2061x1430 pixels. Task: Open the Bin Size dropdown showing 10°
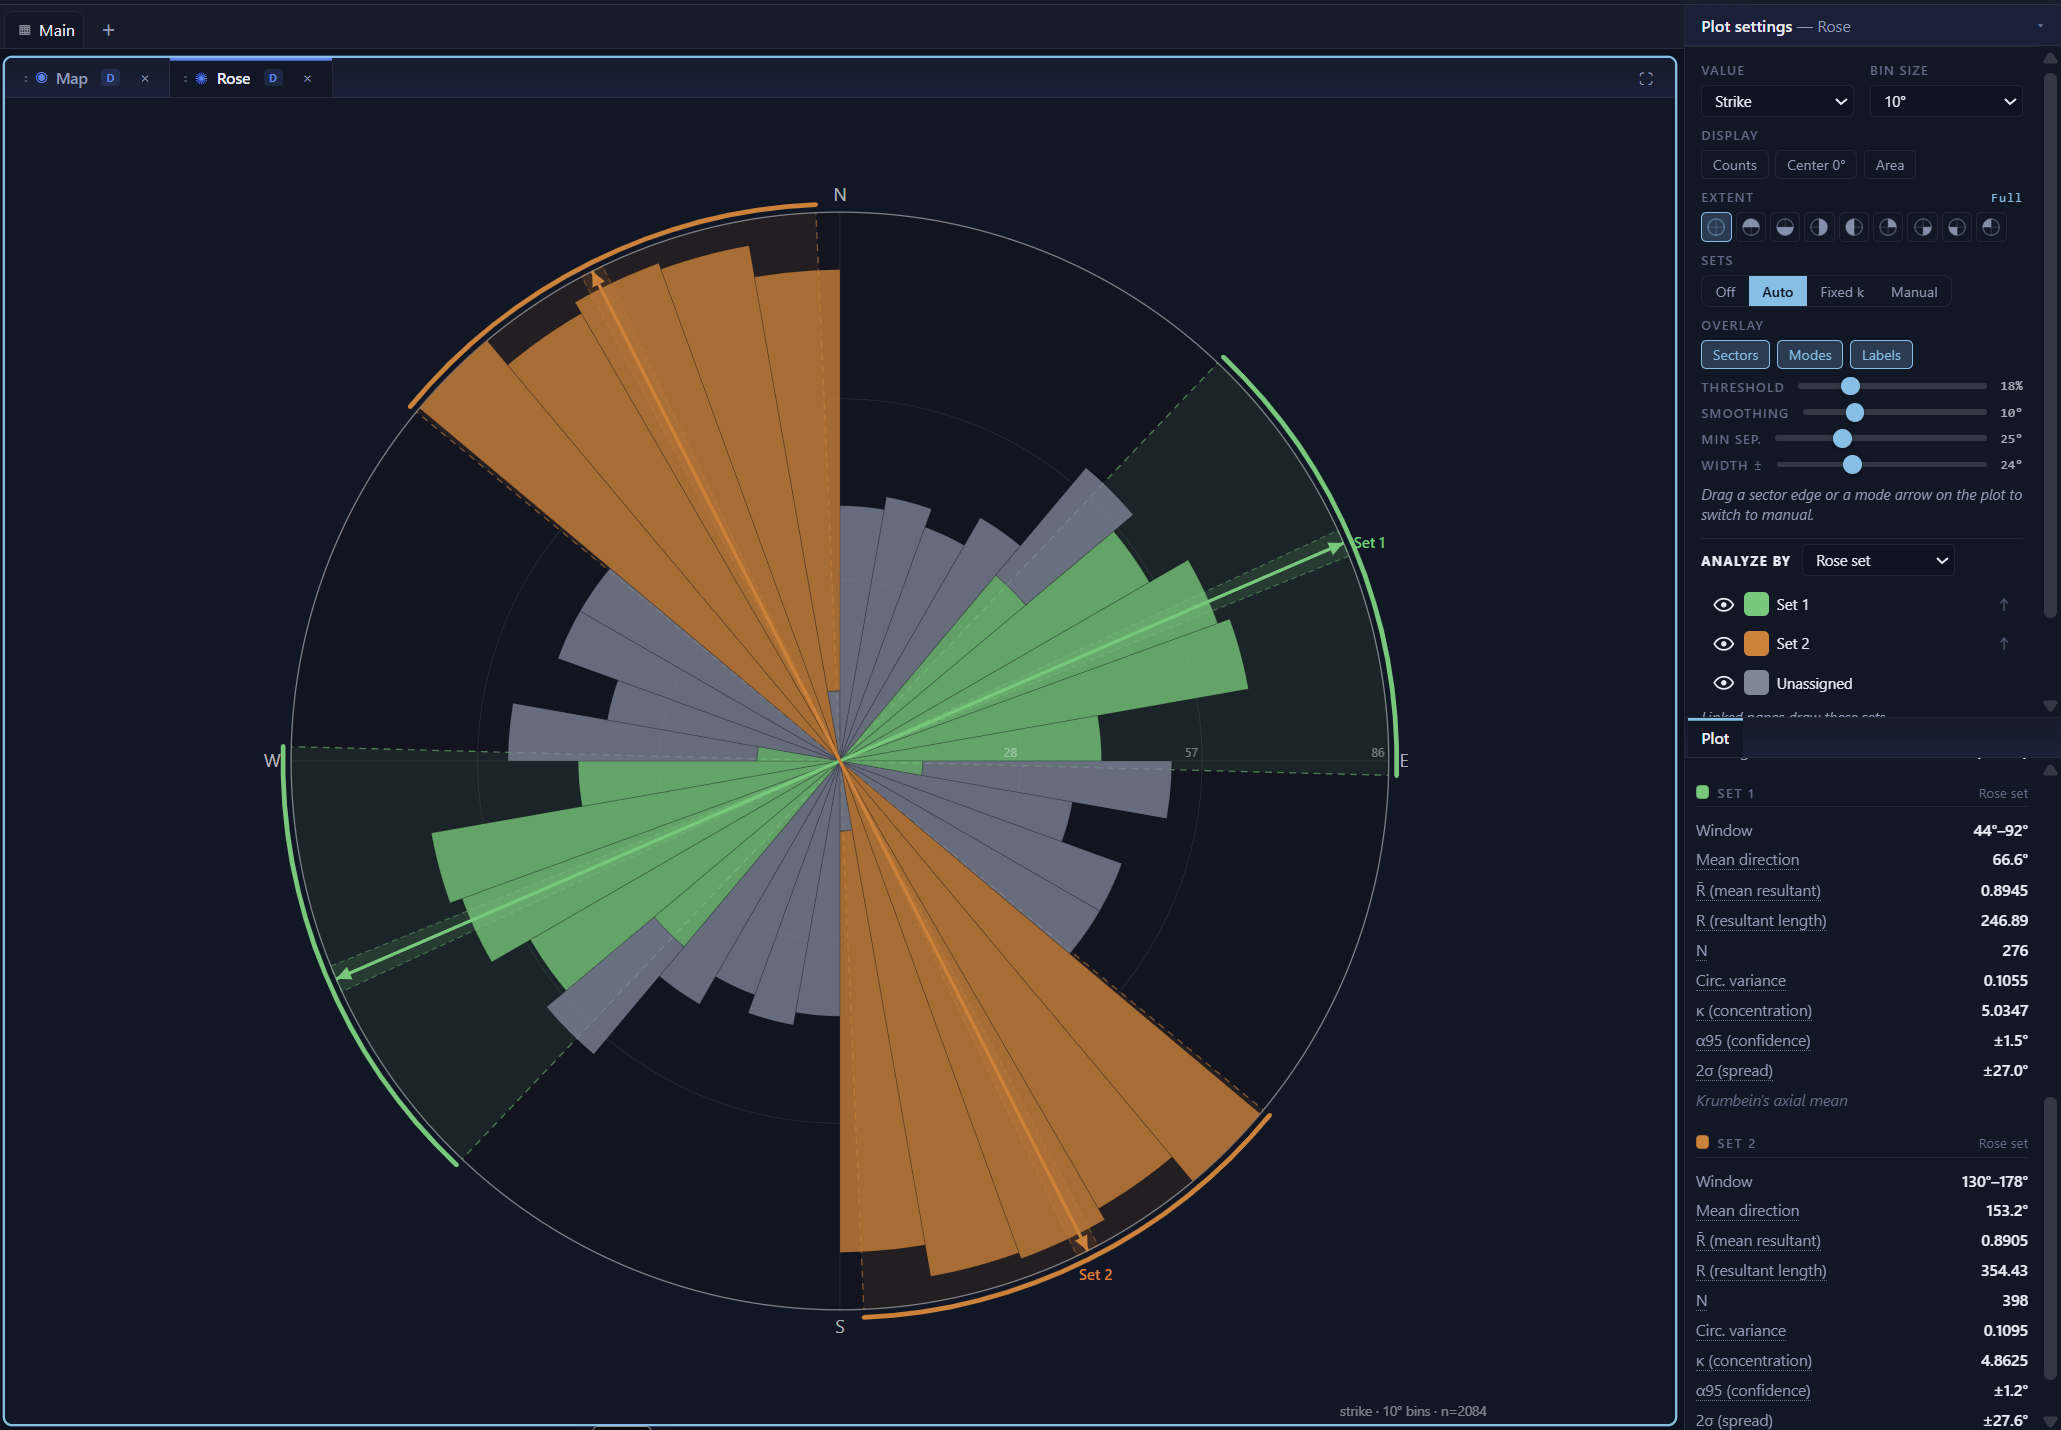[x=1946, y=101]
